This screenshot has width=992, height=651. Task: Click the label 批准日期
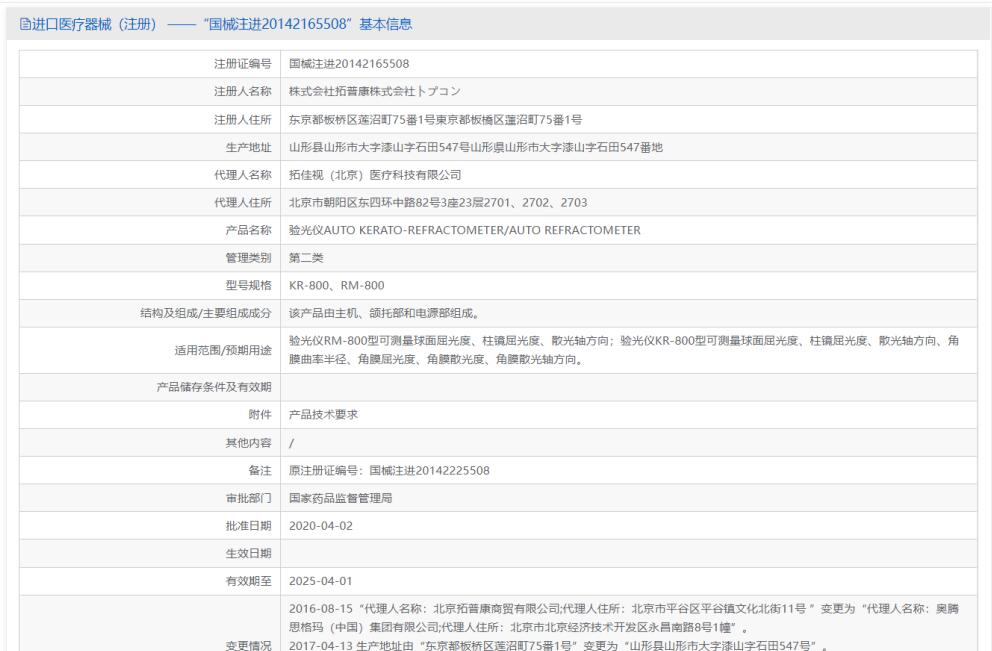pos(248,526)
